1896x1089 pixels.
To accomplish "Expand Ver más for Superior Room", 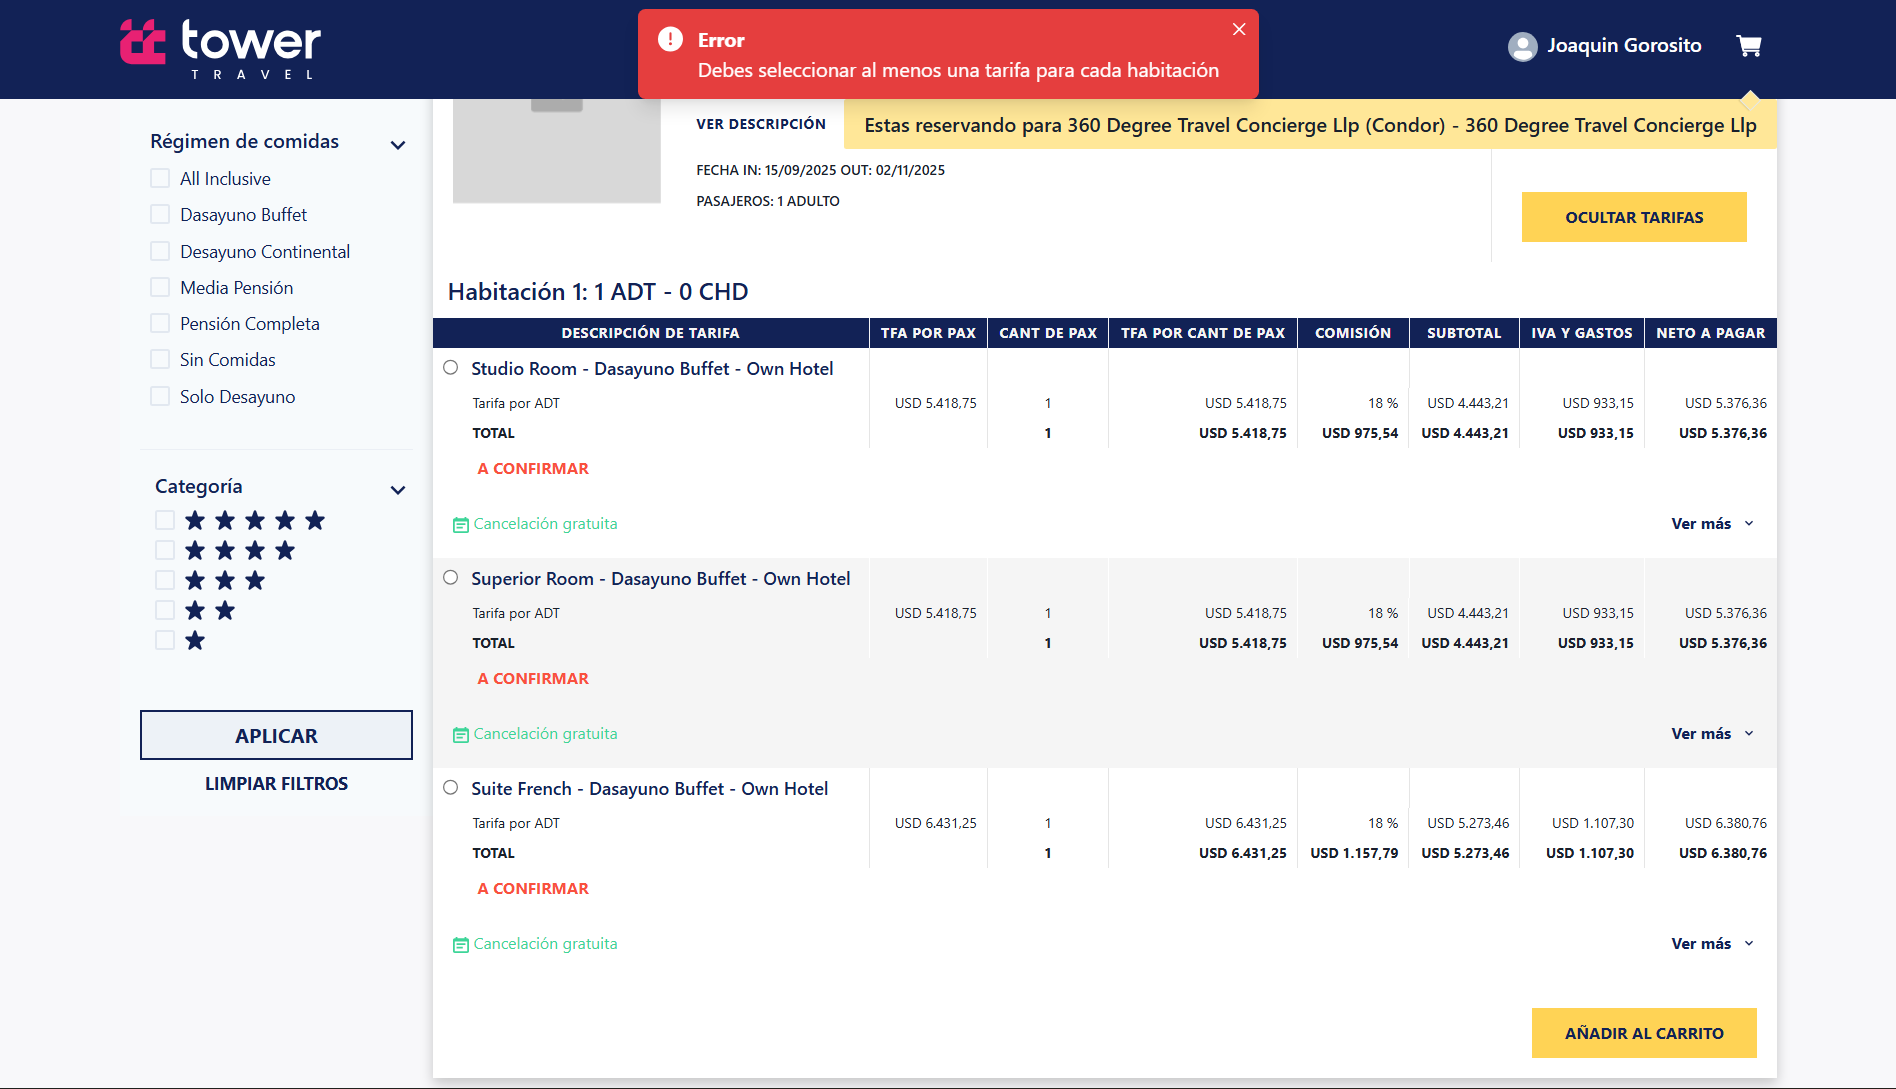I will coord(1712,734).
